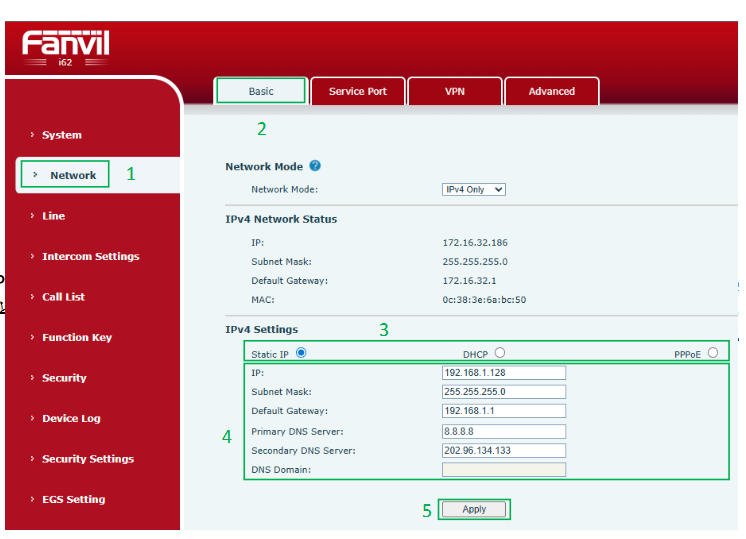Click the Subnet Mask input field
The width and height of the screenshot is (746, 539).
504,392
